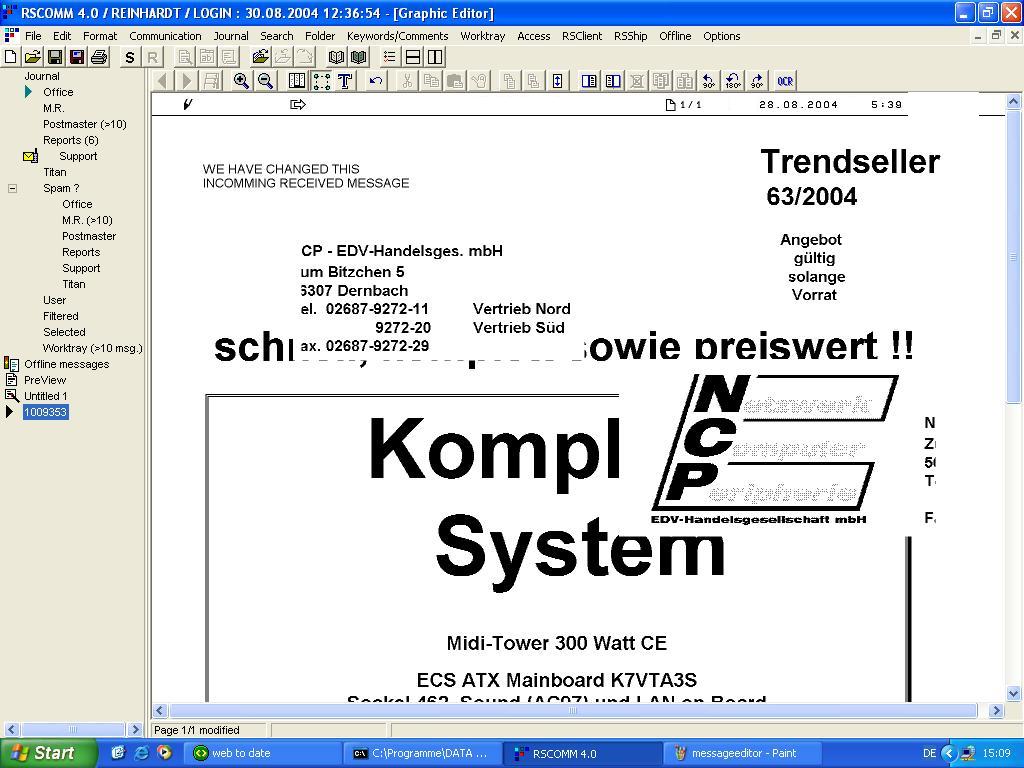Image resolution: width=1024 pixels, height=768 pixels.
Task: Collapse the Spam ? folder tree
Action: pos(12,188)
